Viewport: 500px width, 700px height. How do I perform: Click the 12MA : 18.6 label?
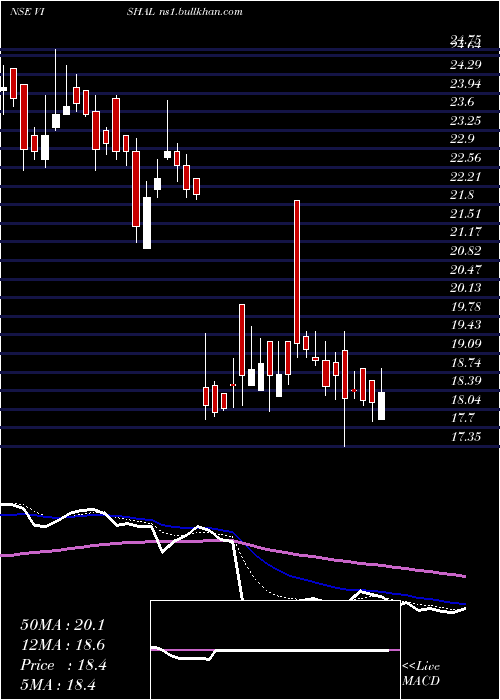click(62, 645)
